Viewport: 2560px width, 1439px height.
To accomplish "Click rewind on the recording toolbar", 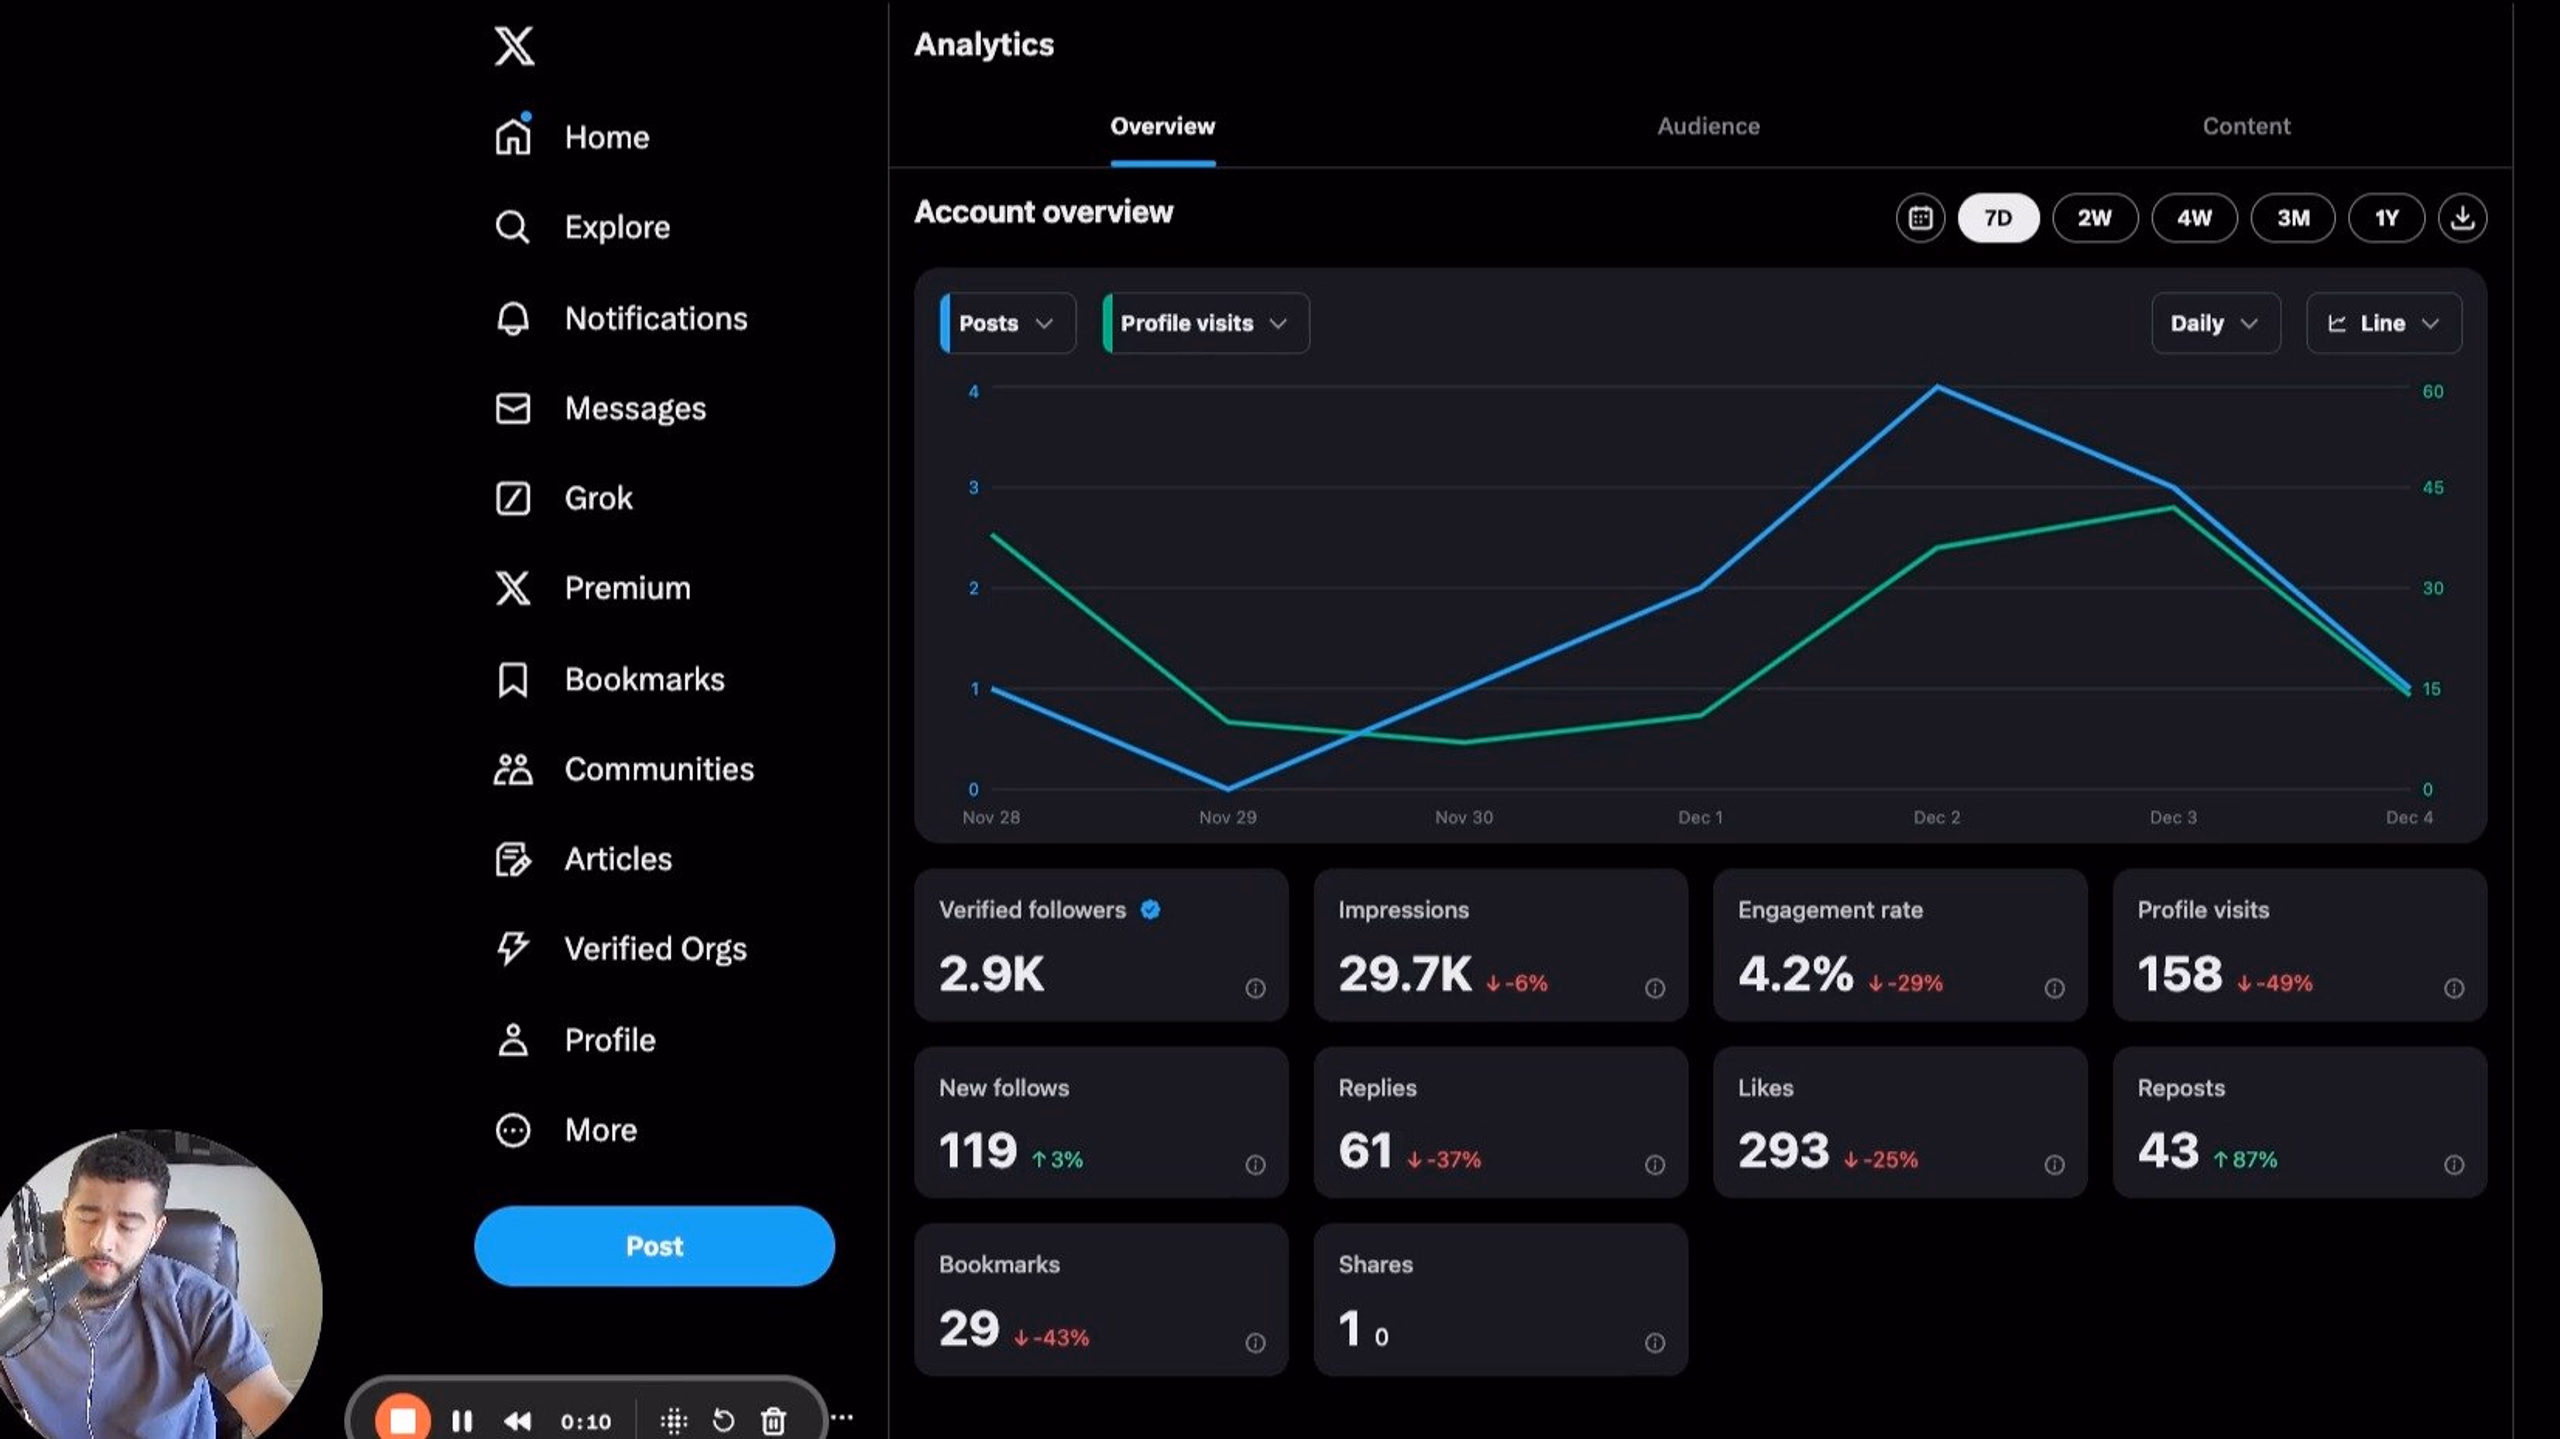I will [518, 1421].
